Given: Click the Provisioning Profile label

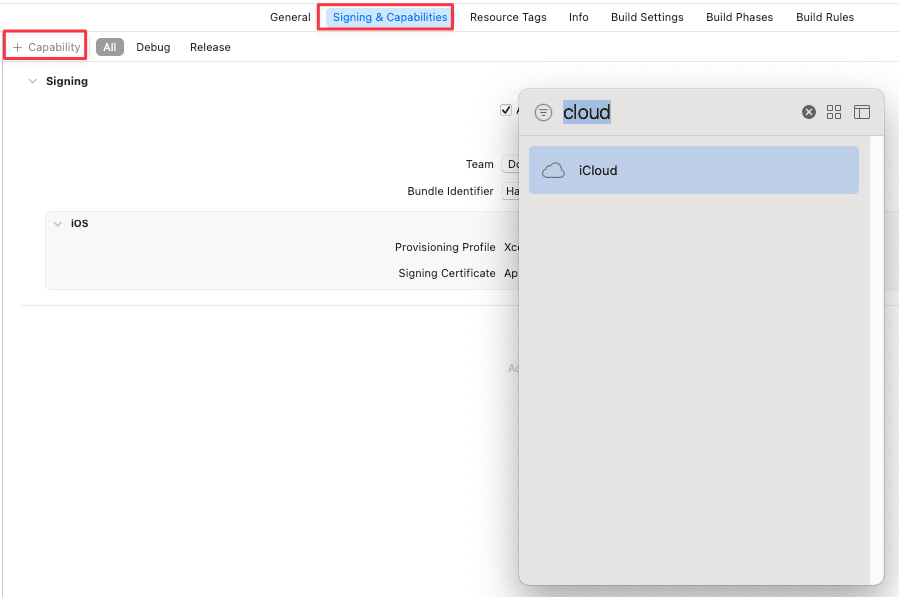Looking at the screenshot, I should coord(445,247).
